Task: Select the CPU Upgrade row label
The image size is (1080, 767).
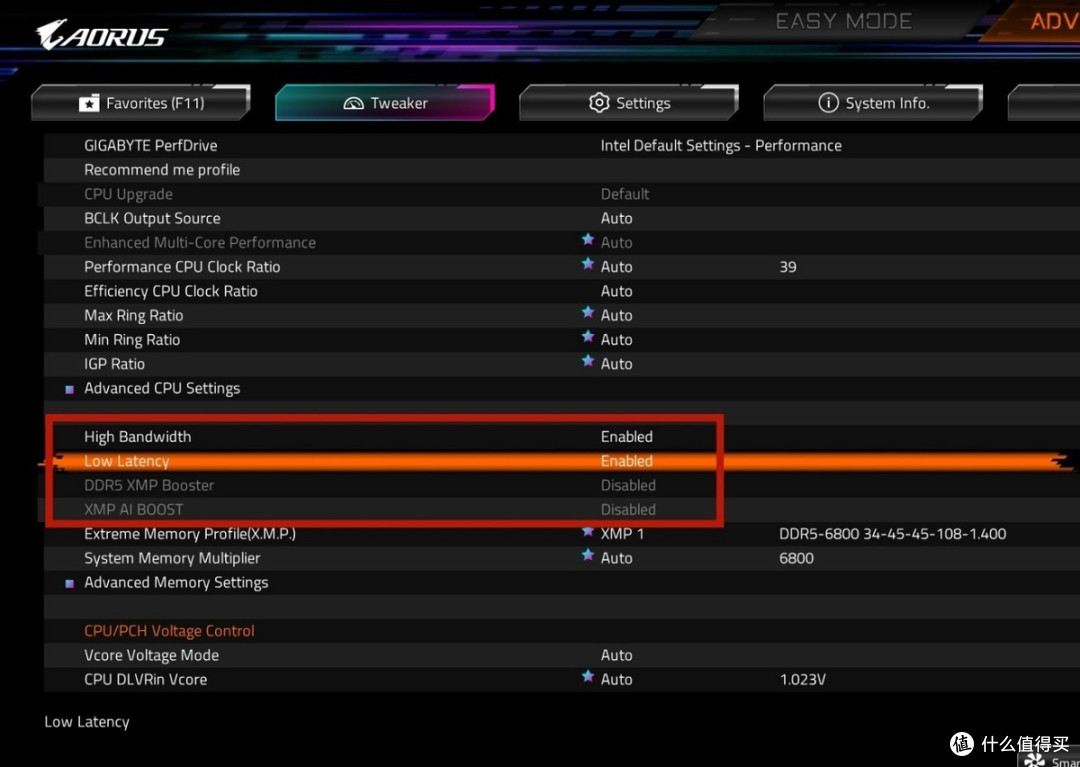Action: pyautogui.click(x=128, y=194)
